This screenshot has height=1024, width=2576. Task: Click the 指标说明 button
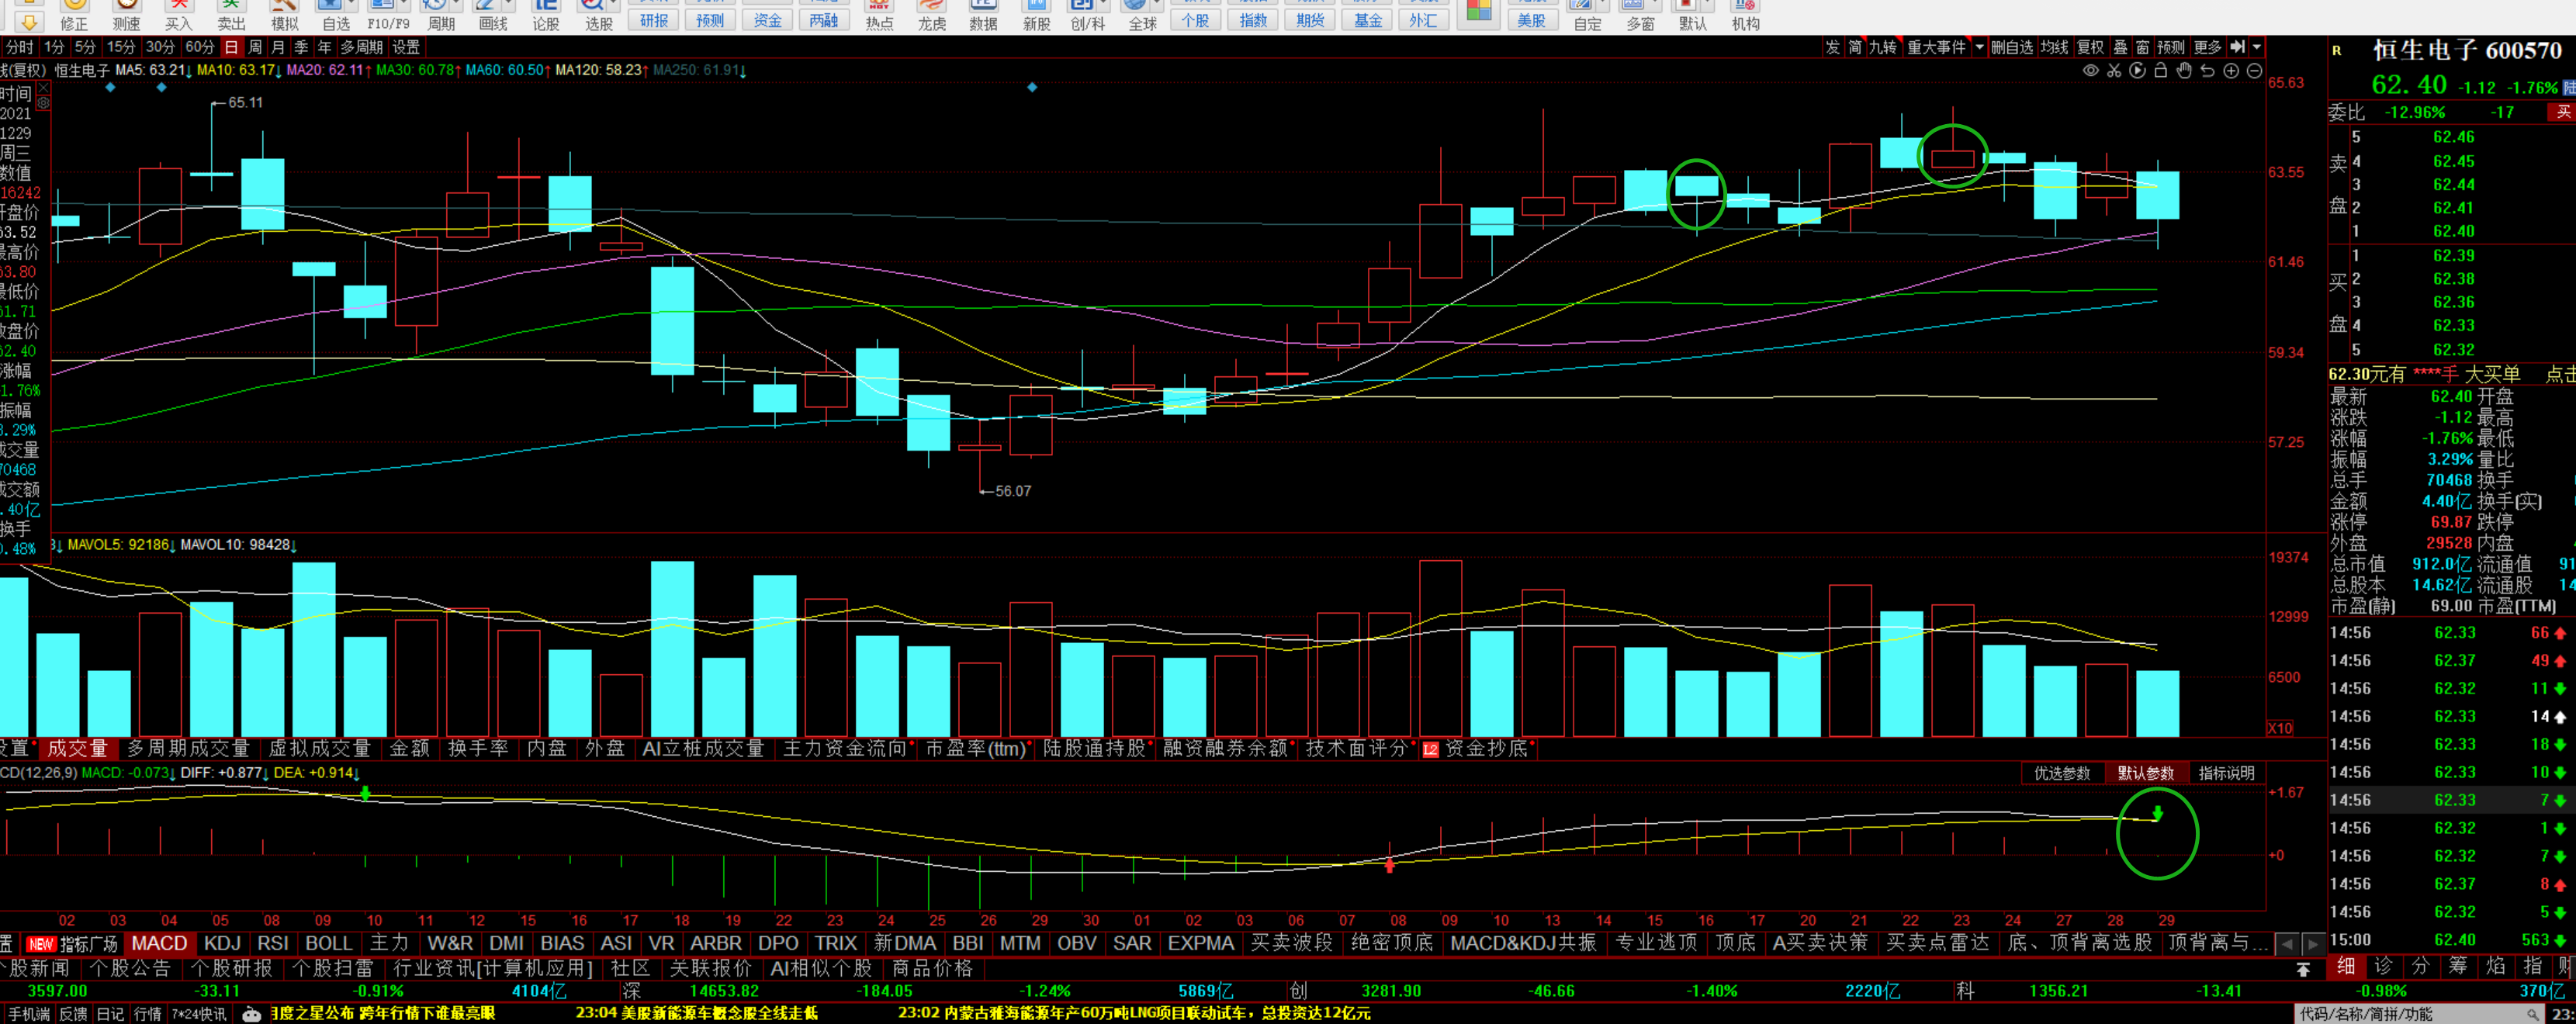tap(2226, 773)
